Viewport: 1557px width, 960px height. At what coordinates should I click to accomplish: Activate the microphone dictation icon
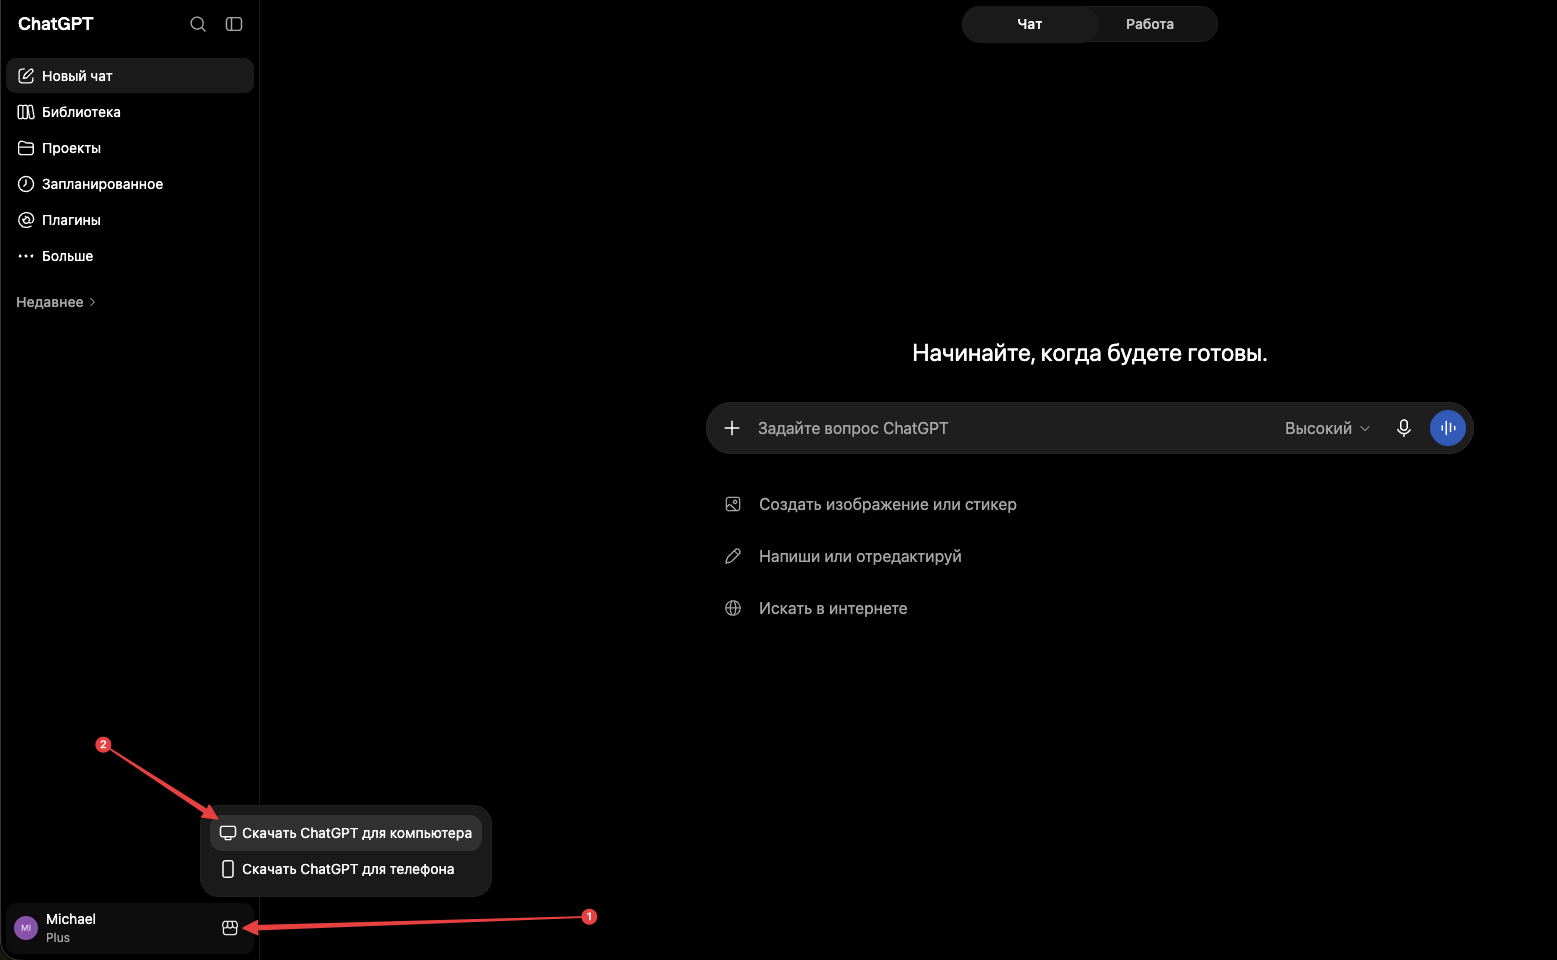1404,428
